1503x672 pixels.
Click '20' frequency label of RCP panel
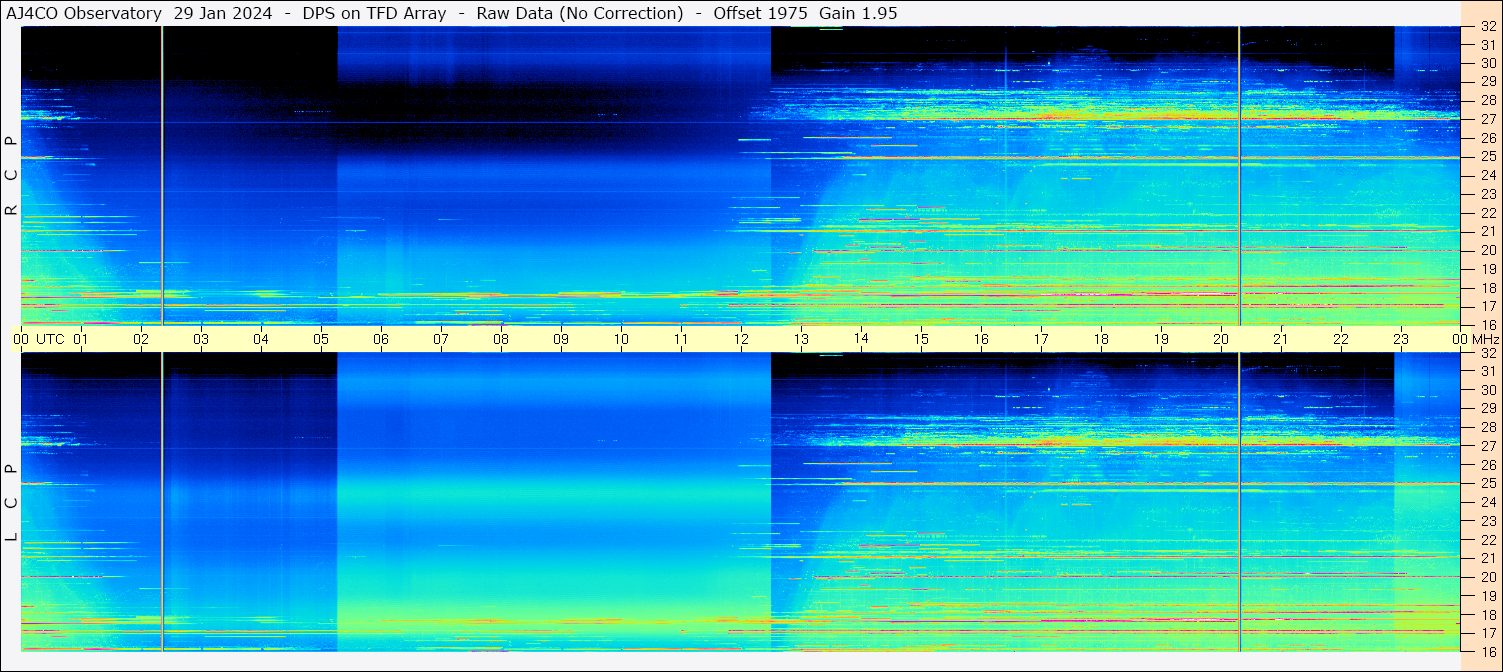point(1488,250)
